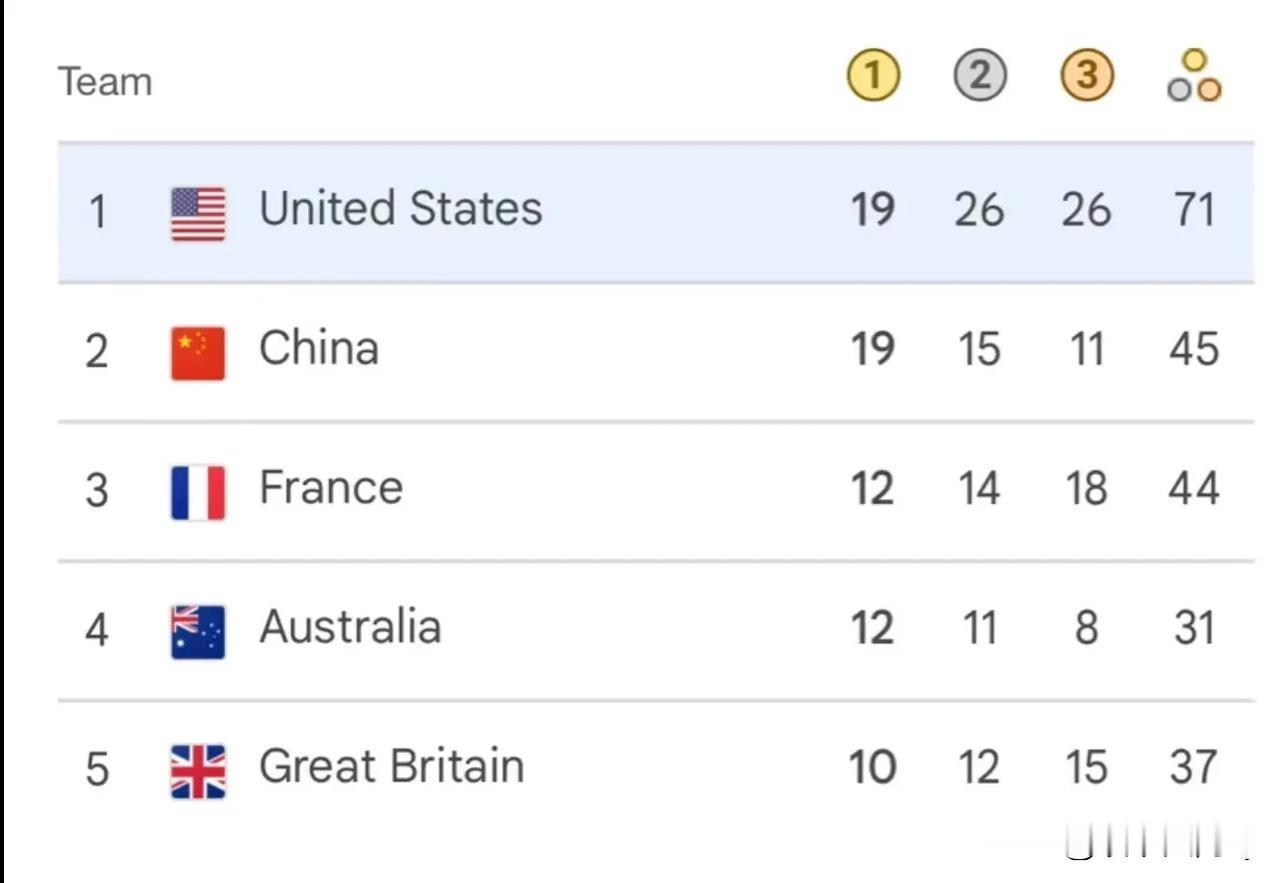Click the France flag icon
The width and height of the screenshot is (1280, 883).
click(x=198, y=492)
